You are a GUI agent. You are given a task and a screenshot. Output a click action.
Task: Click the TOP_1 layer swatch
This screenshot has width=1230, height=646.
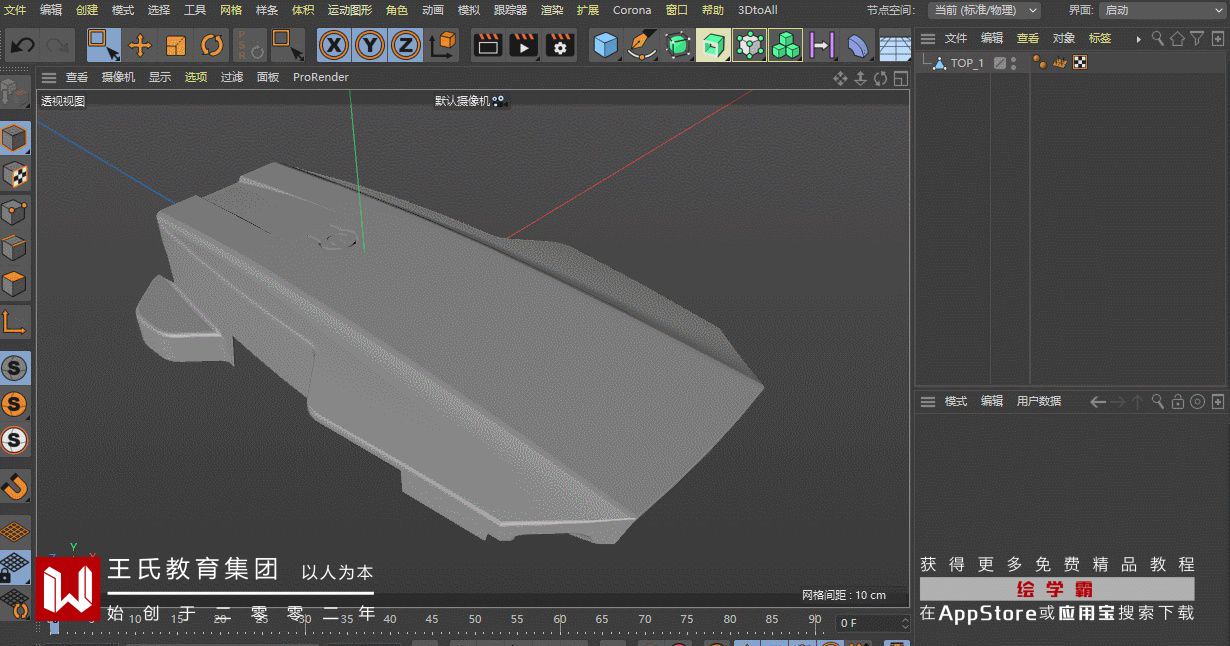1000,63
